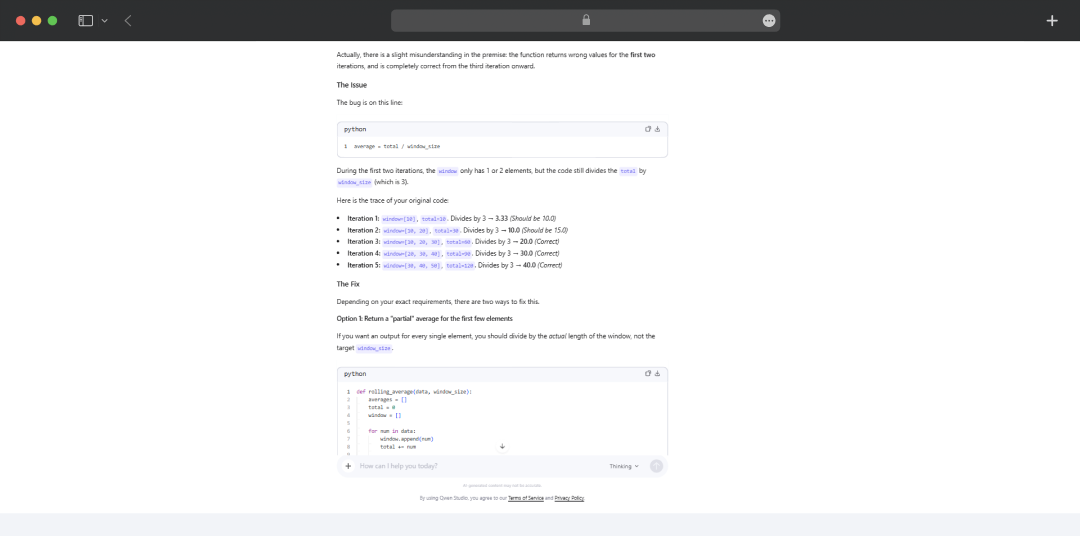Go back with the browser back arrow

tap(128, 21)
